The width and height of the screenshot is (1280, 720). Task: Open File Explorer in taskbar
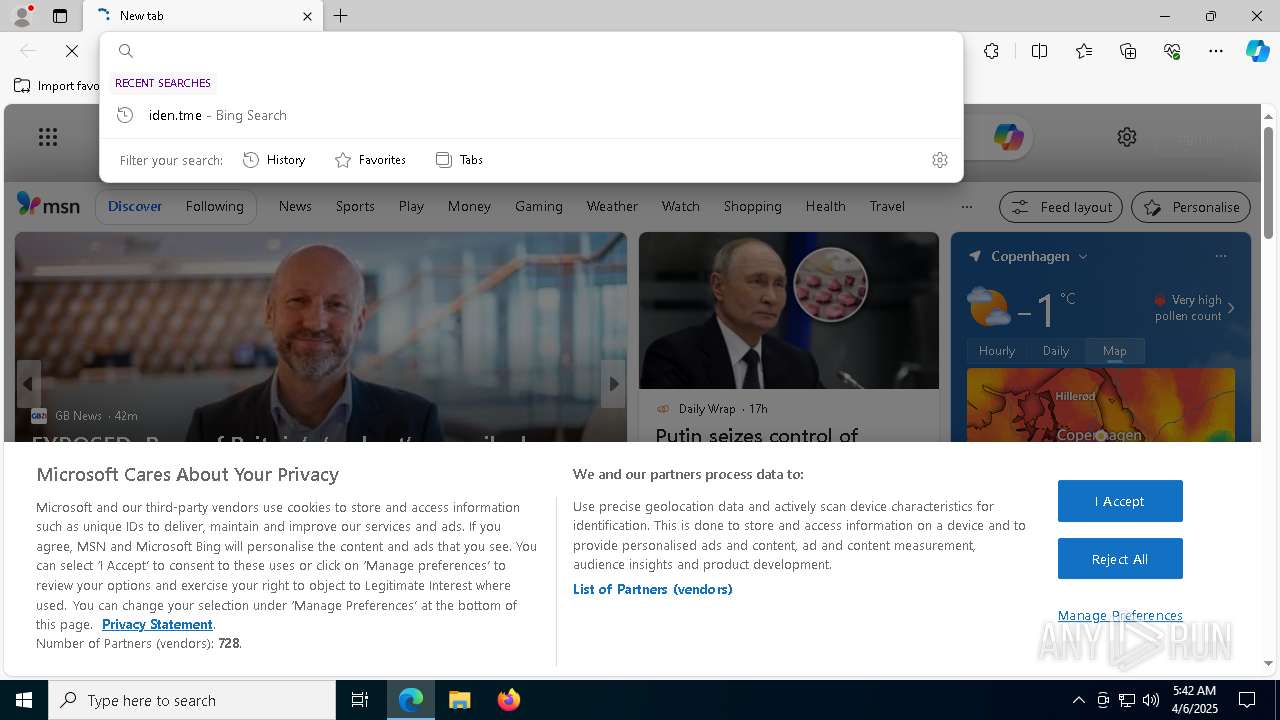point(460,700)
